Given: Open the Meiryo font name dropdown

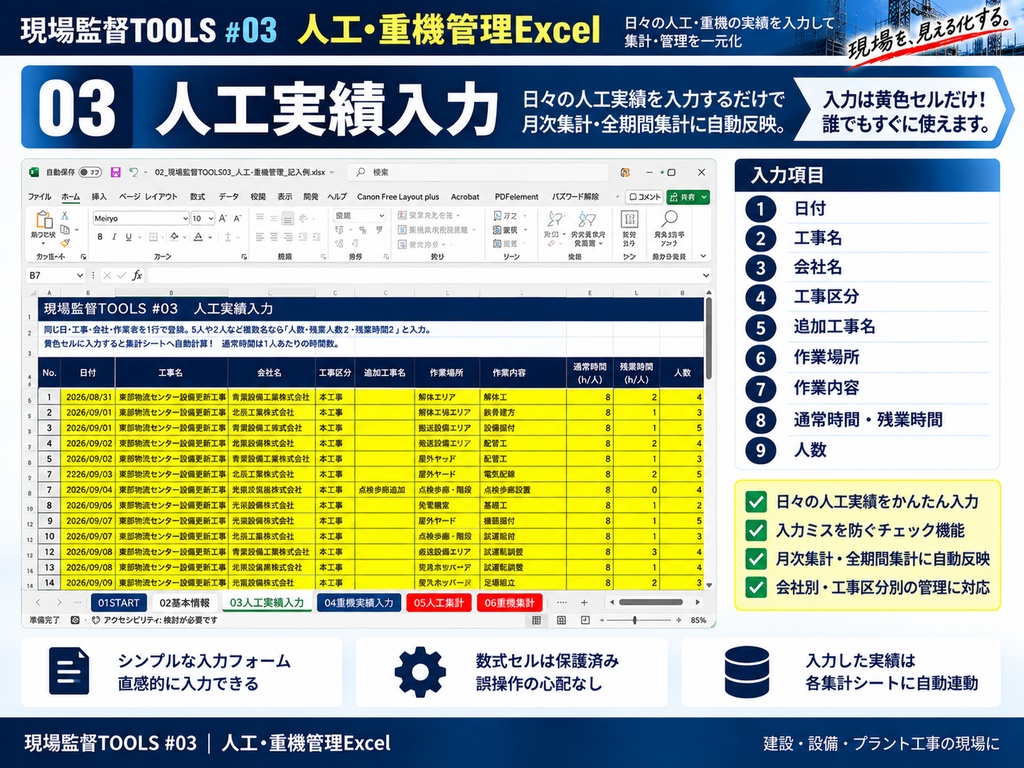Looking at the screenshot, I should click(185, 218).
